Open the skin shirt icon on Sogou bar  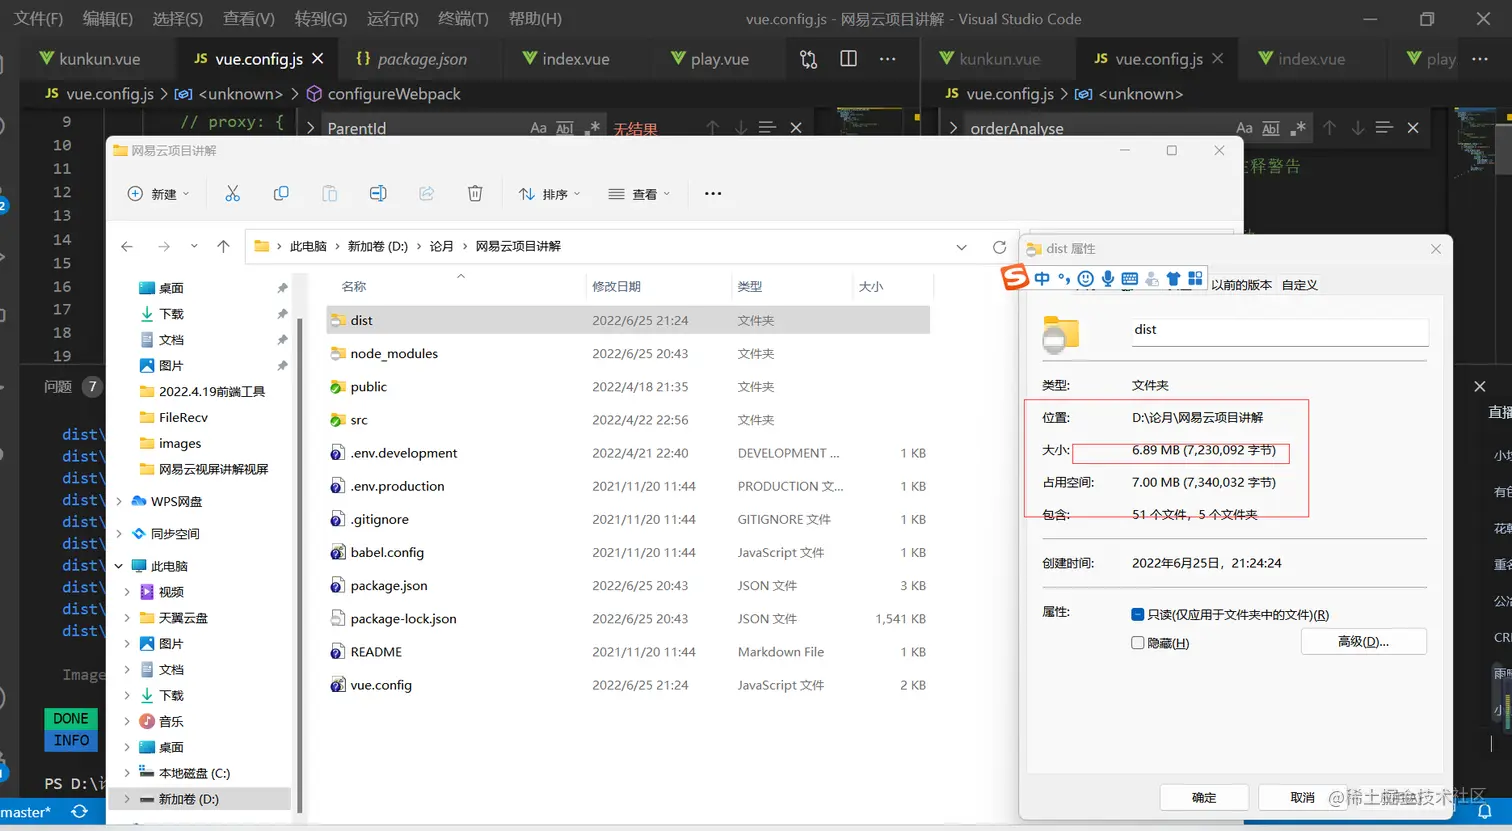pos(1174,279)
